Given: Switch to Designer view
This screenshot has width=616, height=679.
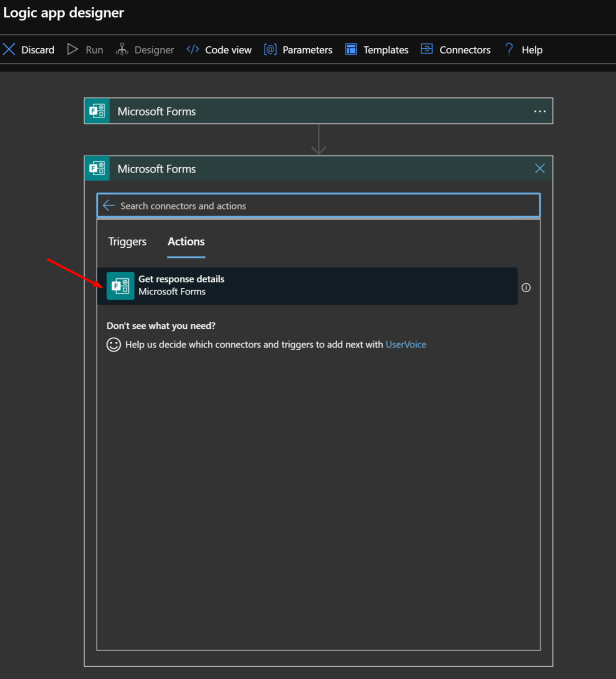Looking at the screenshot, I should click(x=154, y=50).
